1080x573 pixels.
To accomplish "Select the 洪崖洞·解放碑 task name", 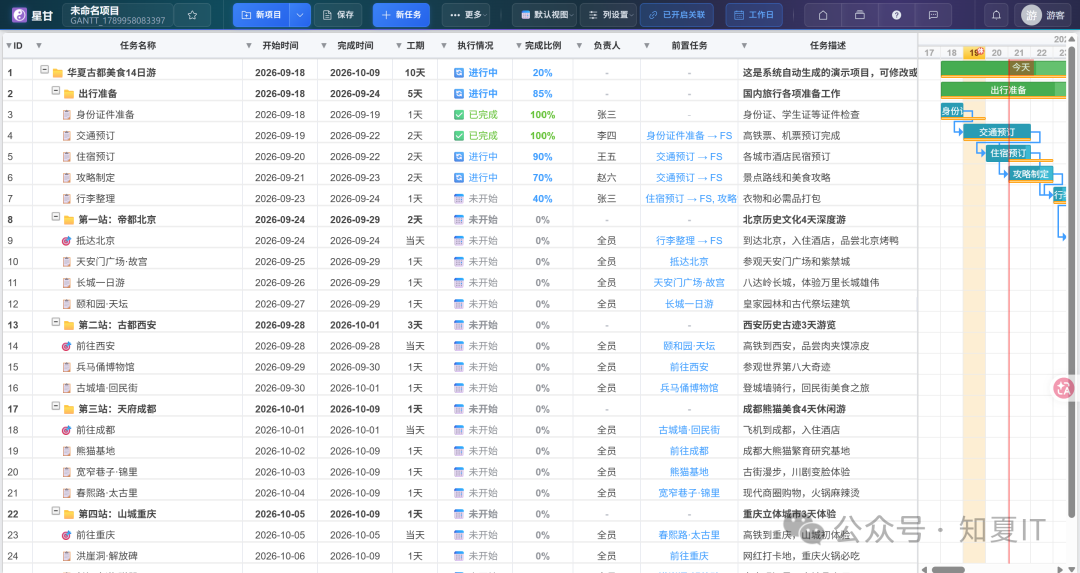I will [105, 556].
